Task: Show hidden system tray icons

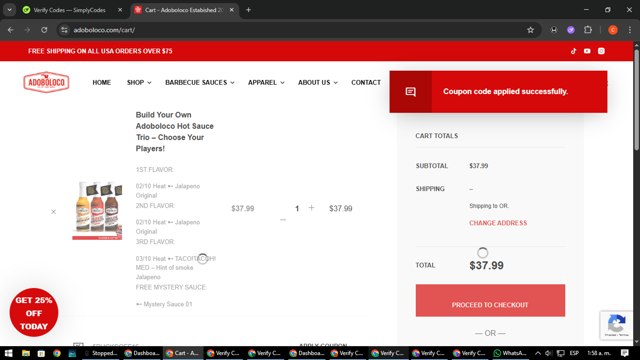Action: click(538, 353)
